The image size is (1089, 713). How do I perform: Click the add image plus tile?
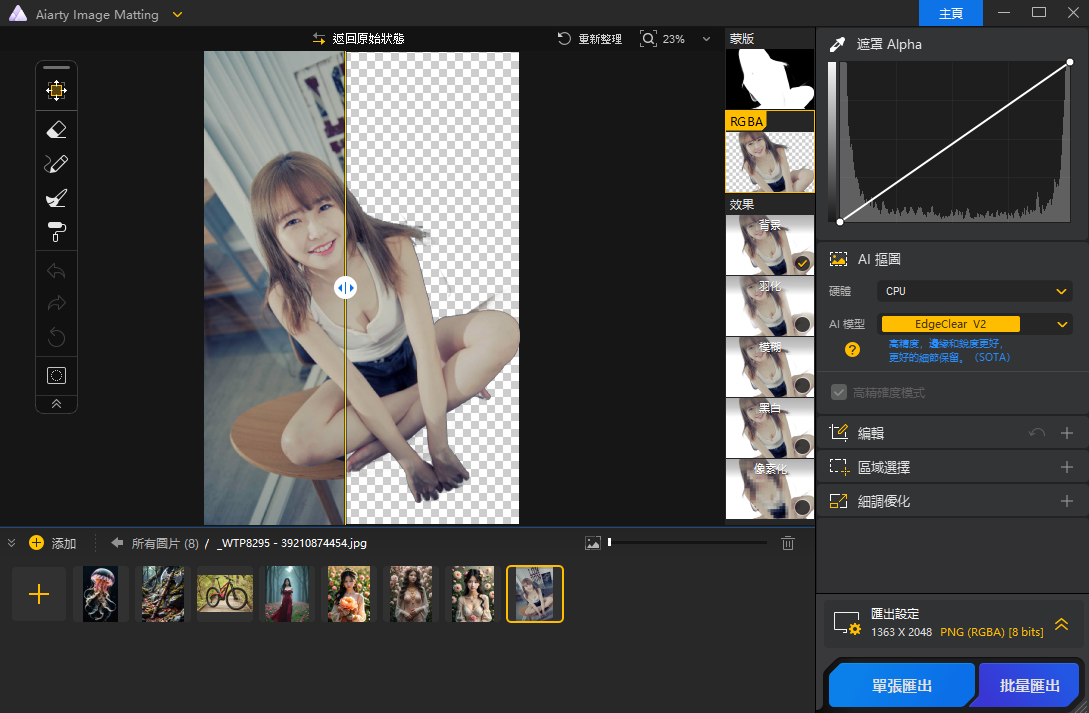point(39,594)
